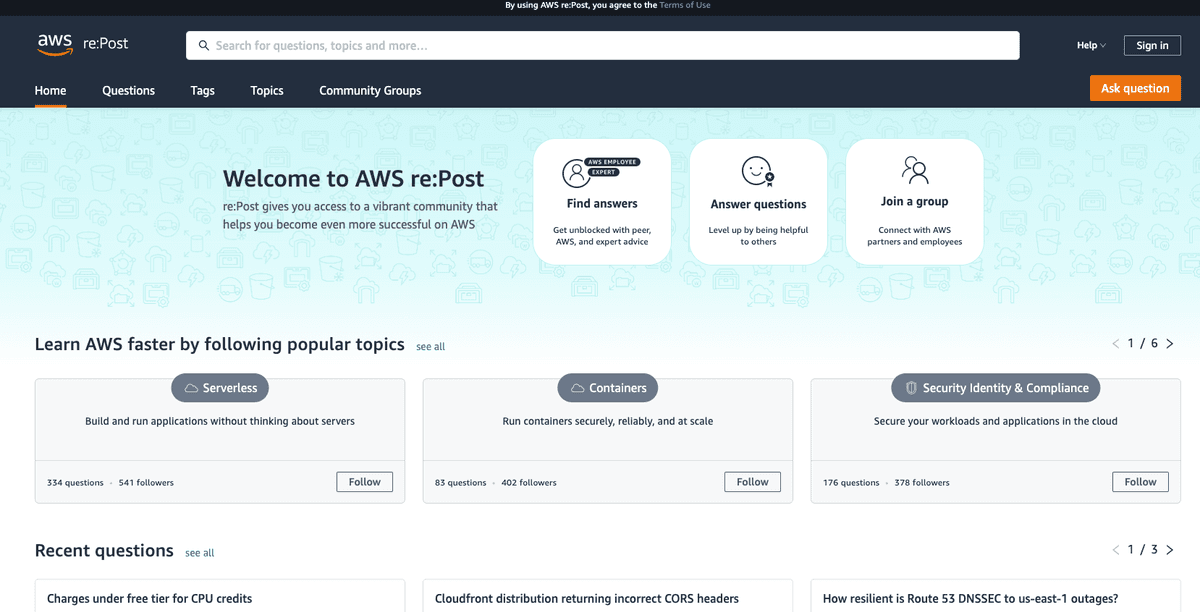The image size is (1200, 612).
Task: Open the Community Groups section
Action: pyautogui.click(x=370, y=90)
